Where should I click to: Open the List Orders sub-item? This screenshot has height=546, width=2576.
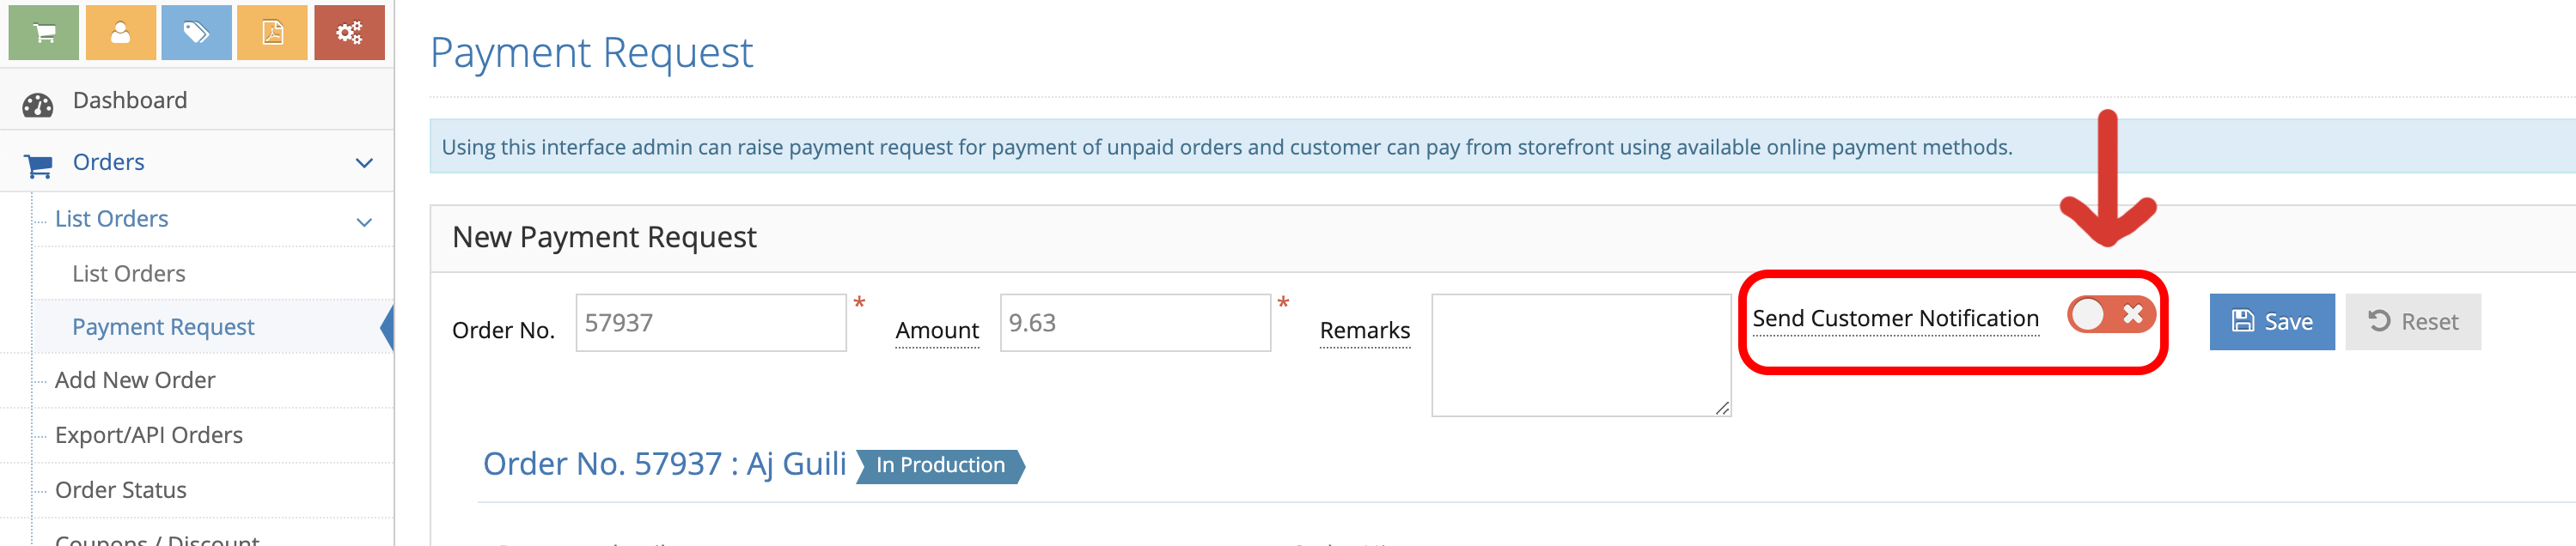129,273
